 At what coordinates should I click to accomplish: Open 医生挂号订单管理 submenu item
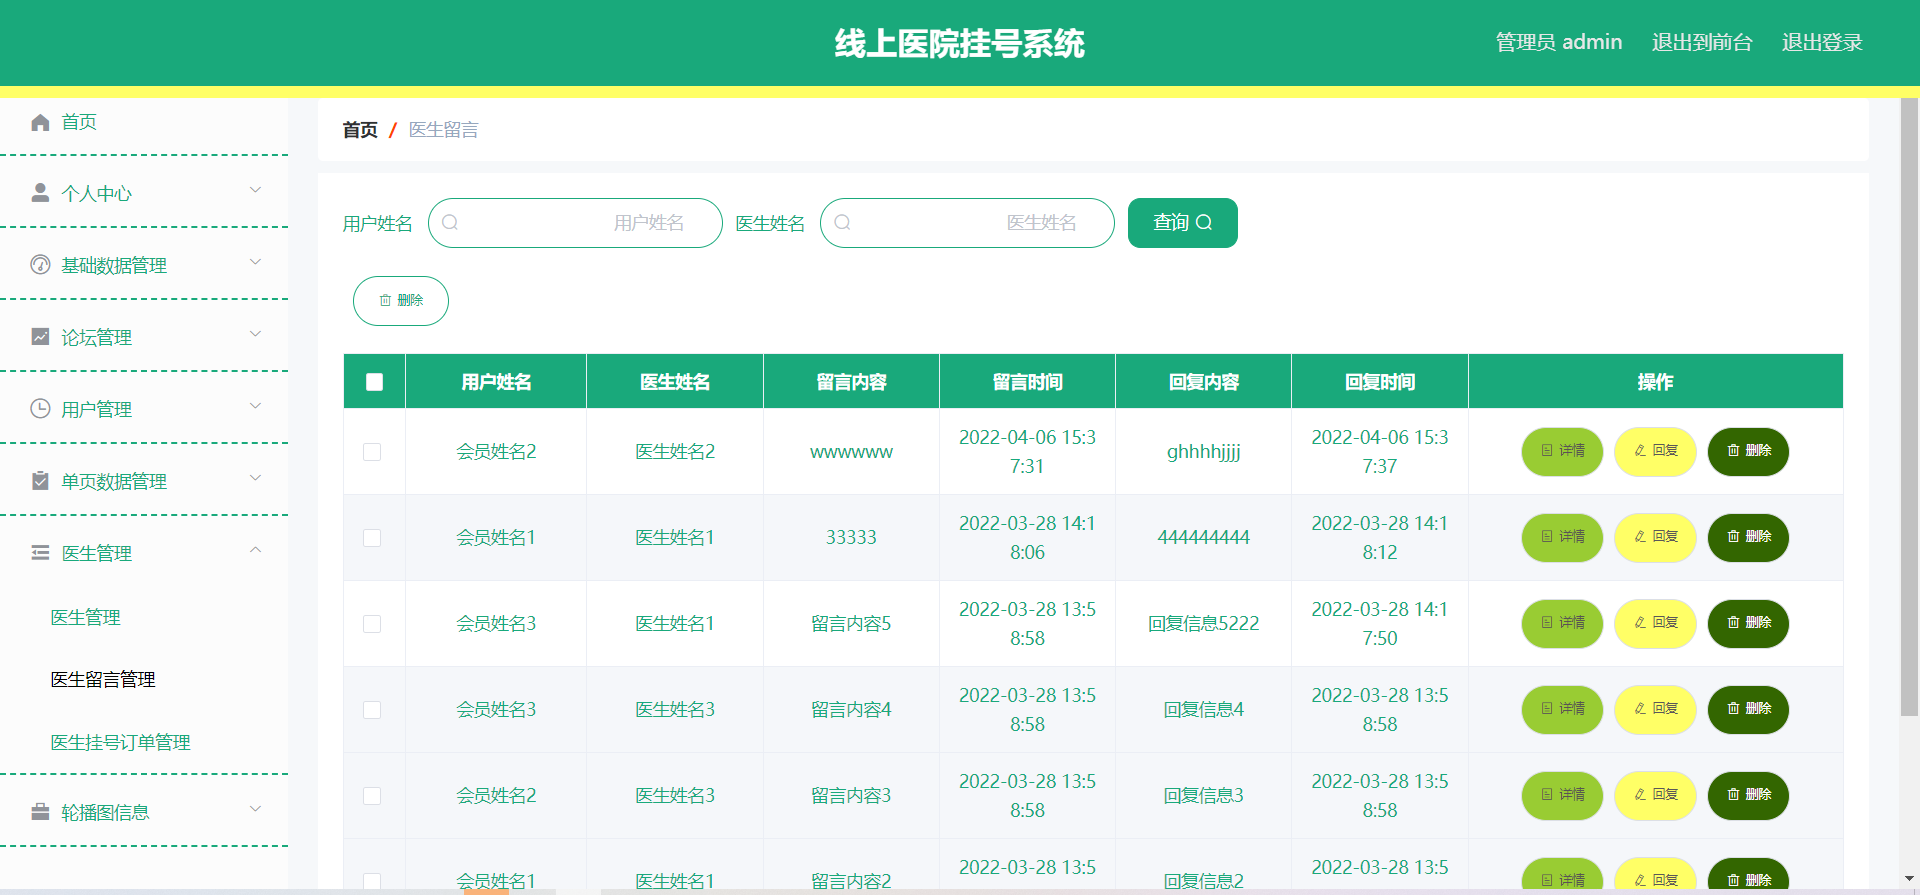tap(120, 743)
